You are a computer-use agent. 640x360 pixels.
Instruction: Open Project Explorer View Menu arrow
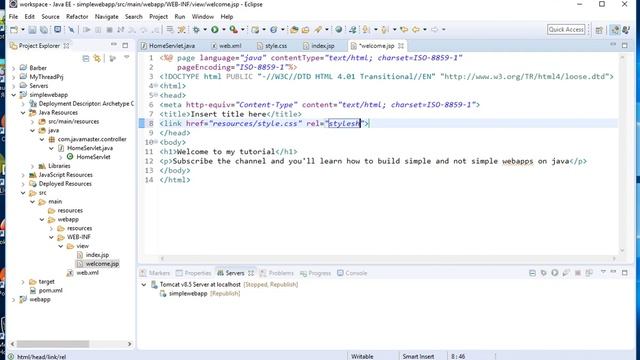click(x=127, y=58)
